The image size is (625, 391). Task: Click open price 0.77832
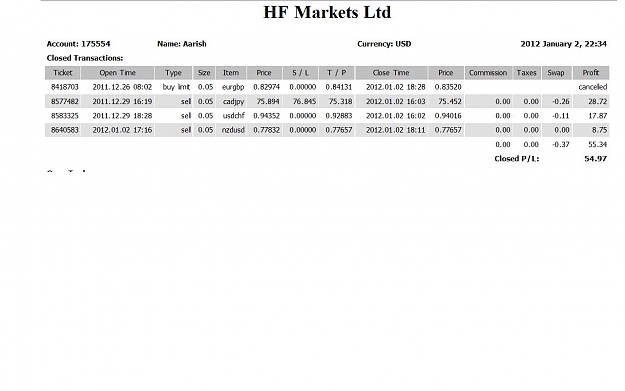pyautogui.click(x=267, y=130)
